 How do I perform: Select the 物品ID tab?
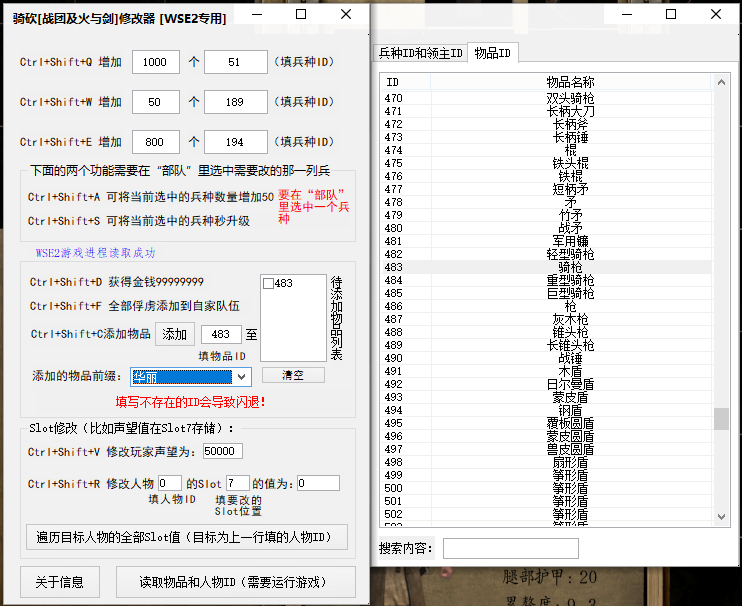[x=492, y=53]
